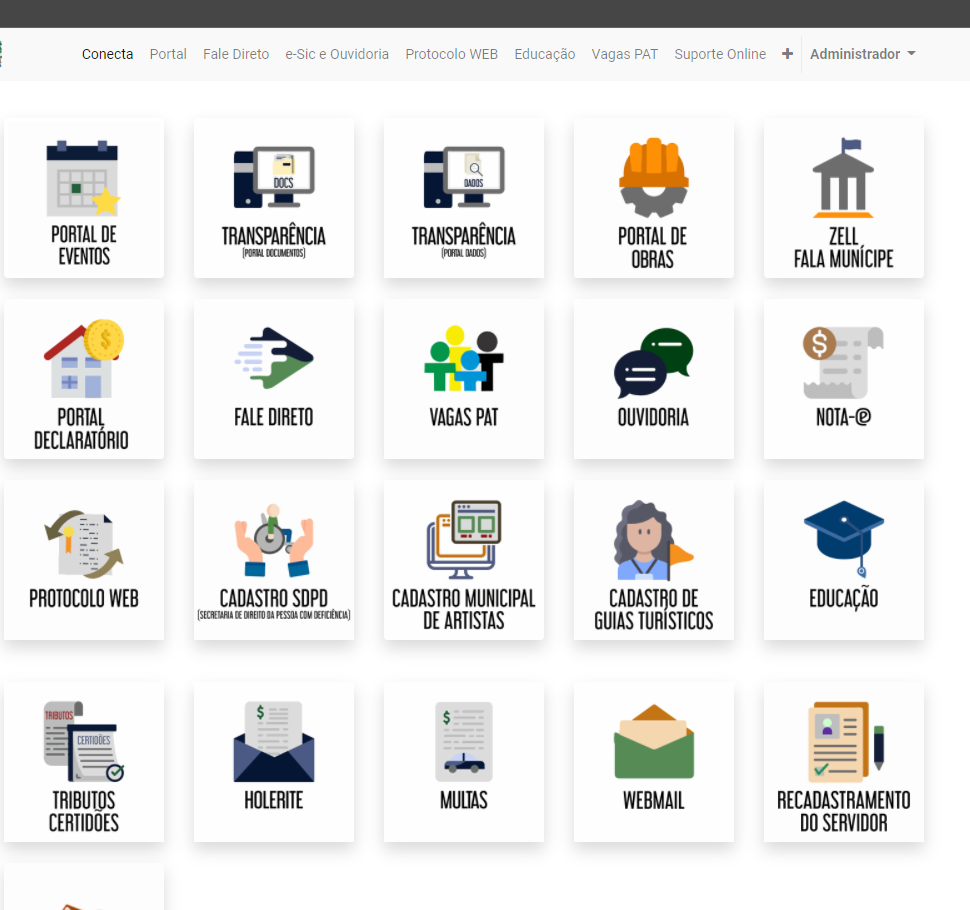970x910 pixels.
Task: Expand the Administrador user dropdown
Action: (862, 54)
